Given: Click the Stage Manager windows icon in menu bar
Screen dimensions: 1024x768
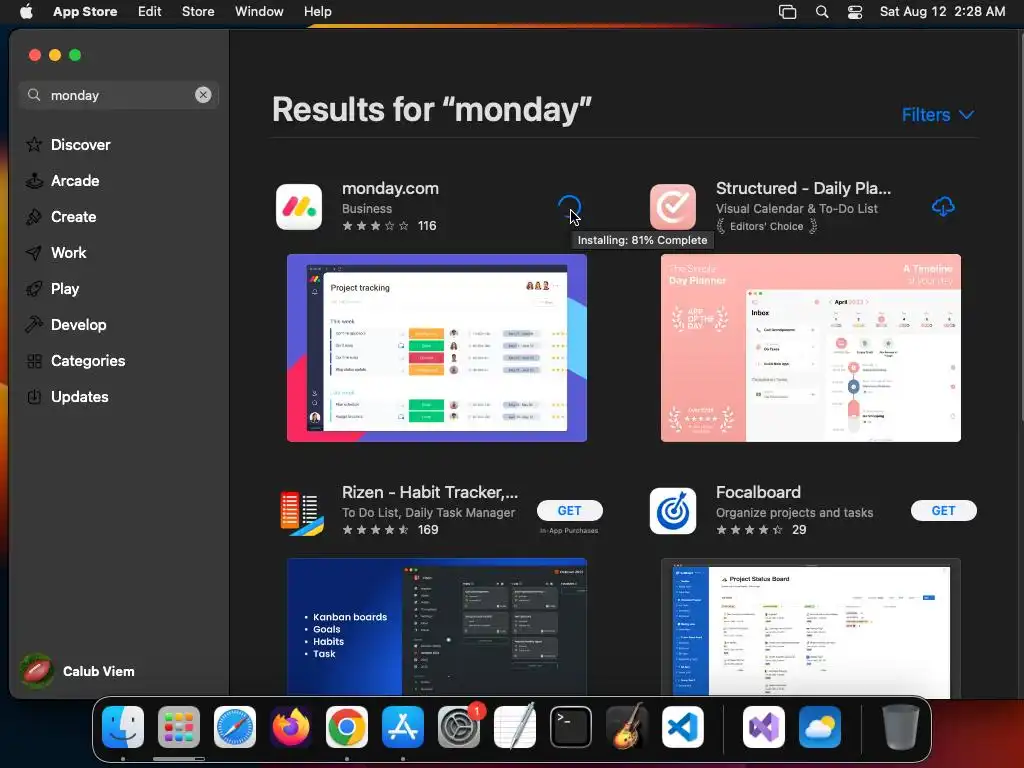Looking at the screenshot, I should 788,12.
